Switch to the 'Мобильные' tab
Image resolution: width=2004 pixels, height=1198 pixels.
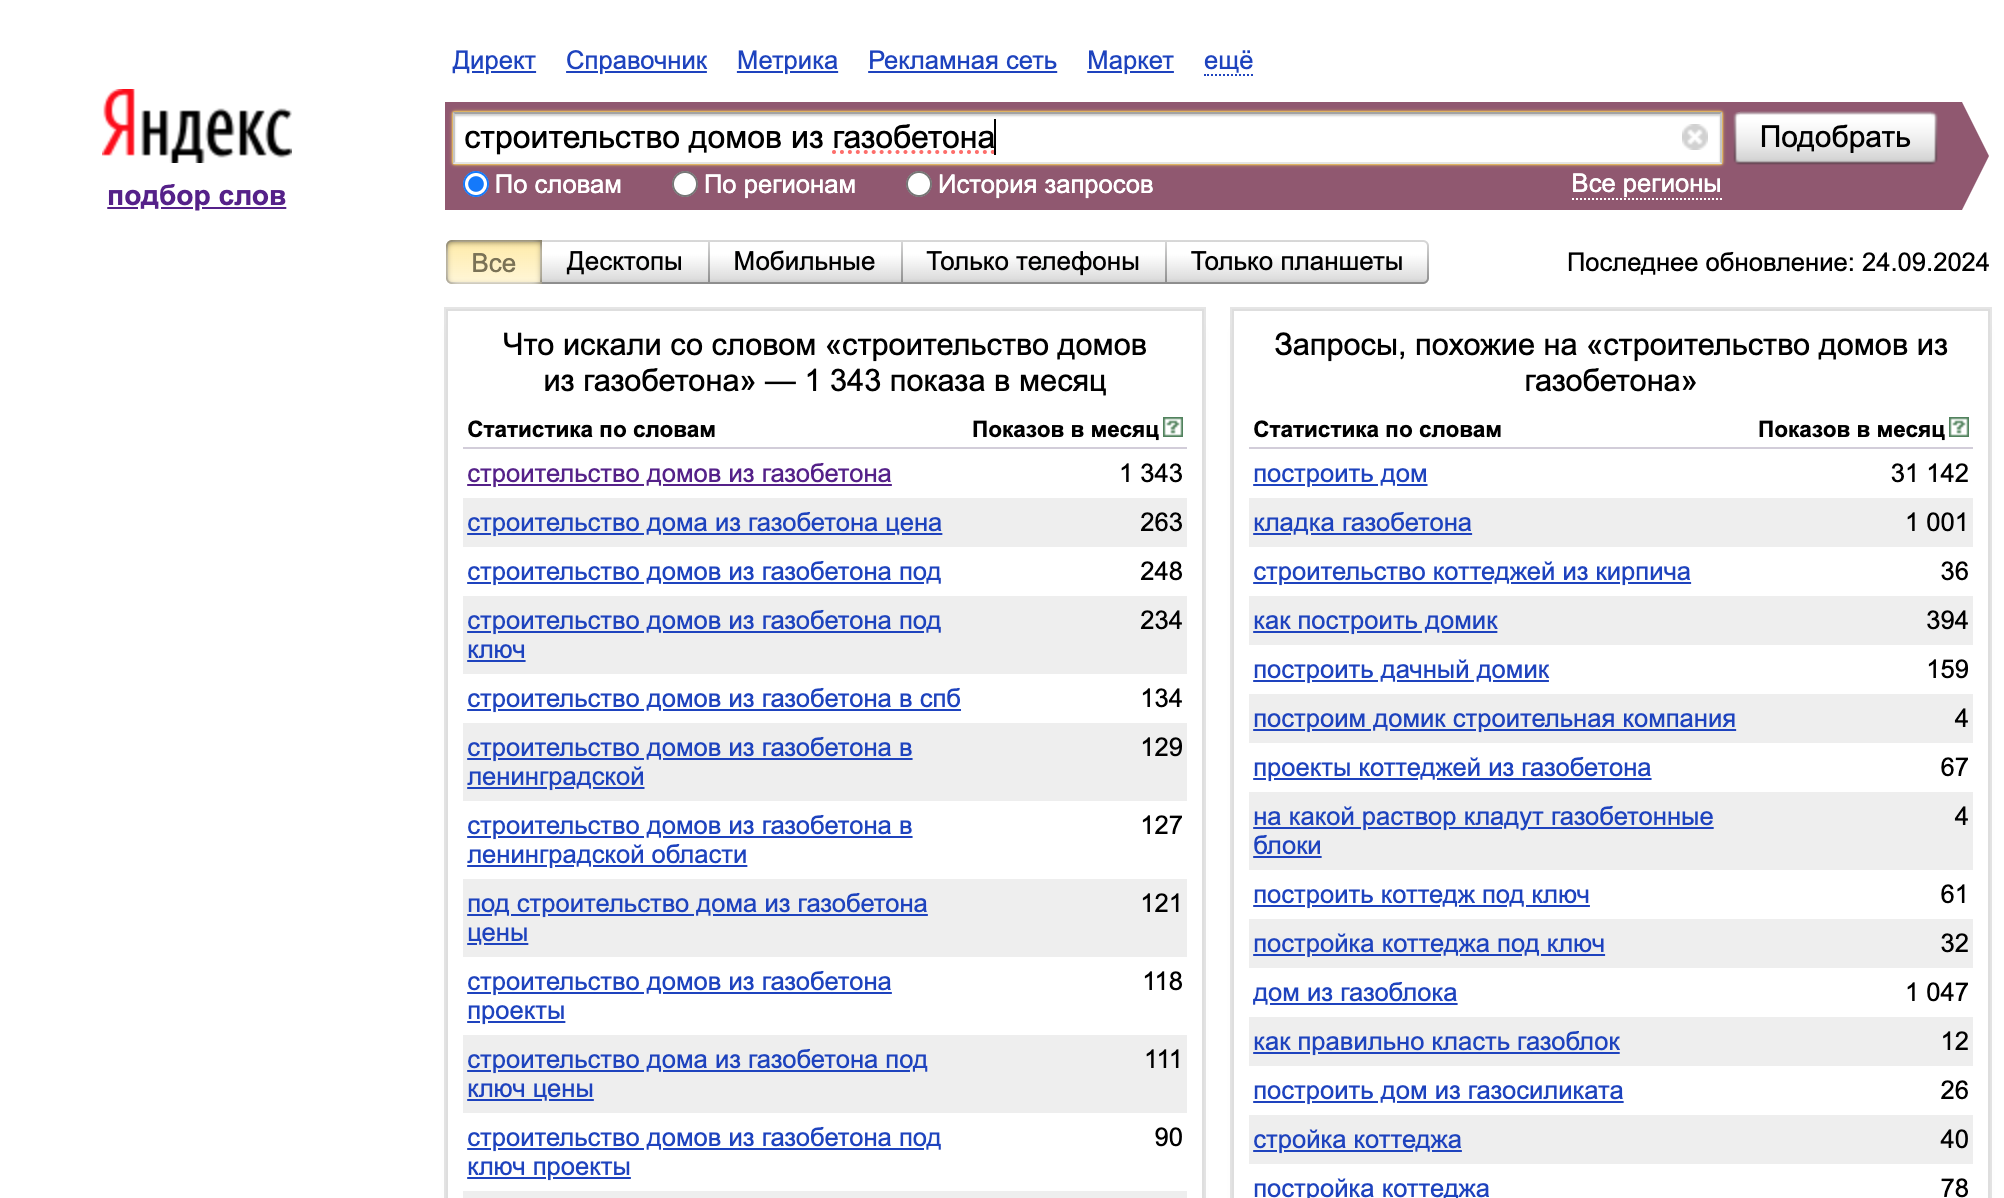(x=804, y=262)
